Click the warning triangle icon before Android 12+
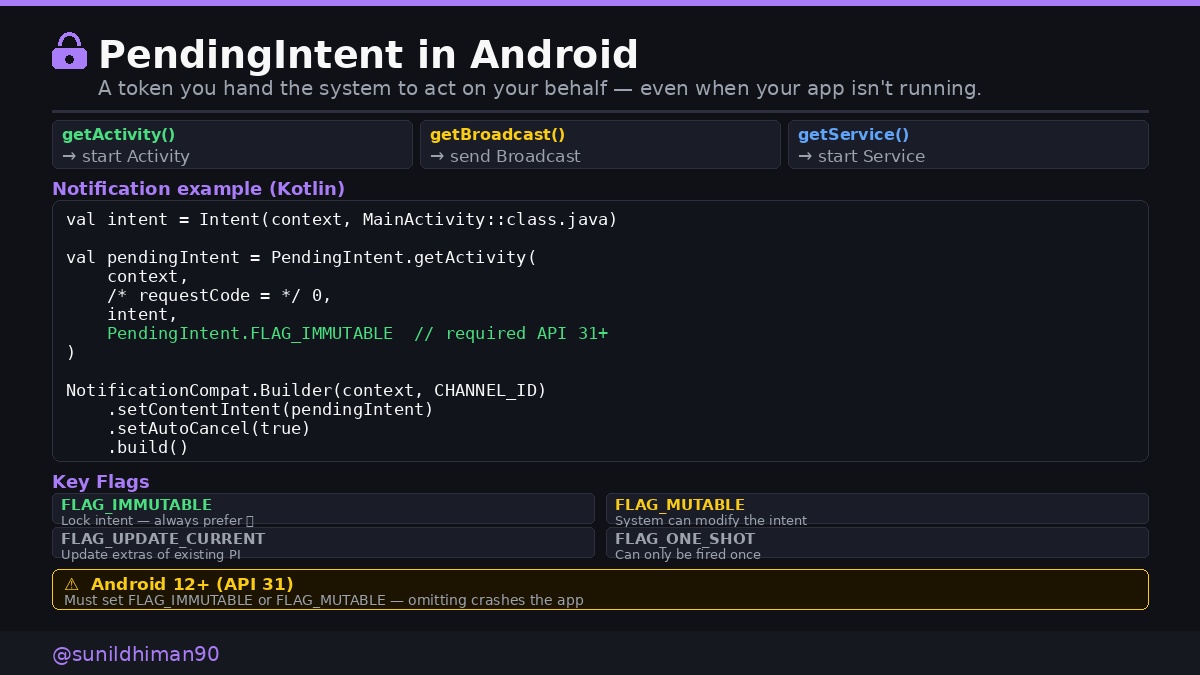 [x=71, y=584]
